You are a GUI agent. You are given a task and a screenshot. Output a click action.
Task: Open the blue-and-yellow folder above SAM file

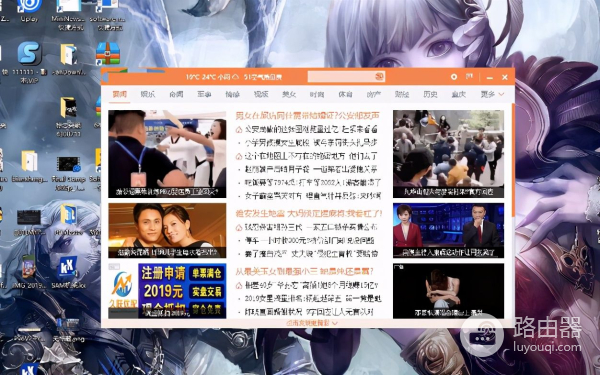tap(69, 219)
